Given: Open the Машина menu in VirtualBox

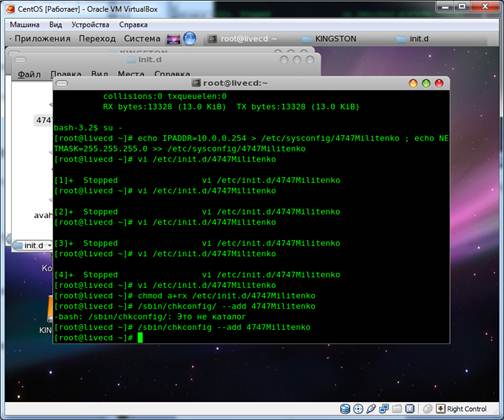Looking at the screenshot, I should 24,25.
